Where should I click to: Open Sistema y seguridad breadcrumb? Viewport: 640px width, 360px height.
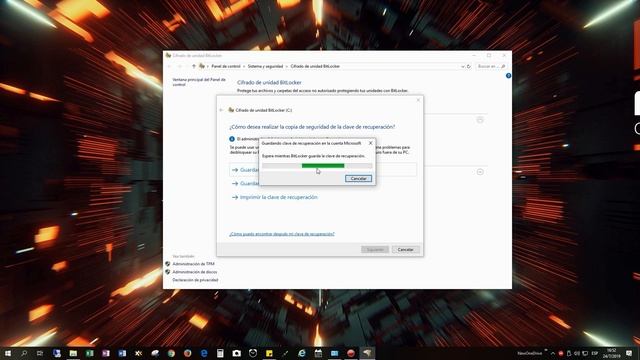(x=265, y=66)
